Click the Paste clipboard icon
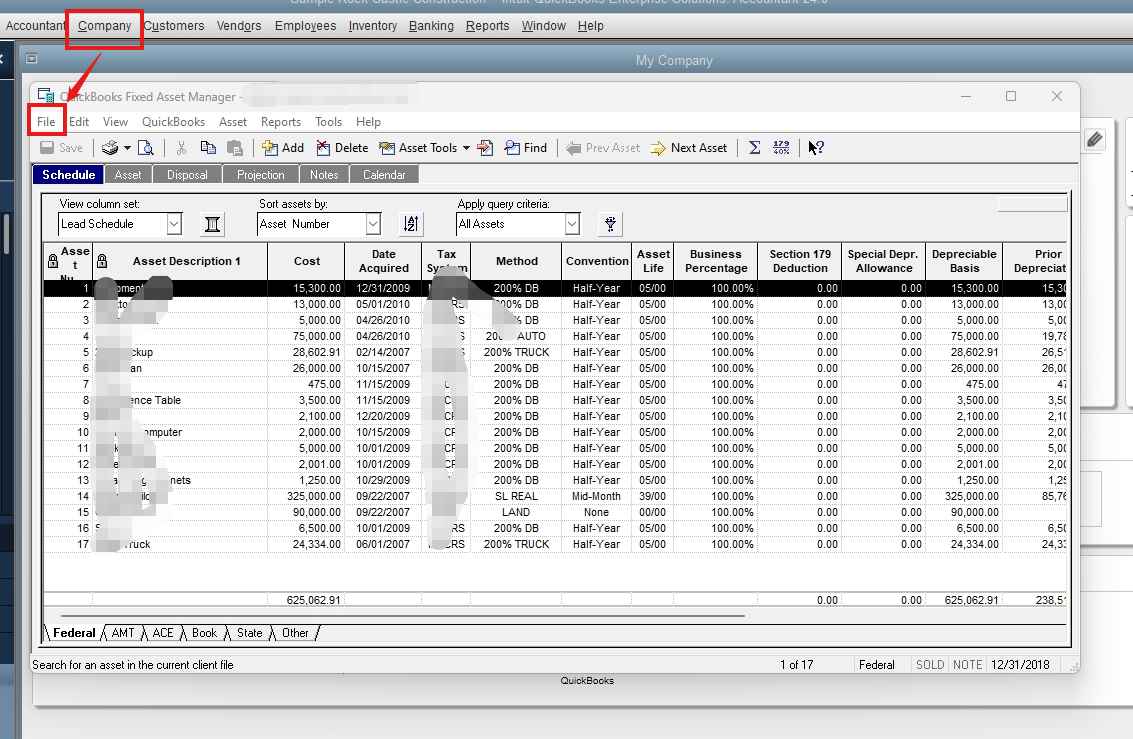The width and height of the screenshot is (1133, 739). 235,148
